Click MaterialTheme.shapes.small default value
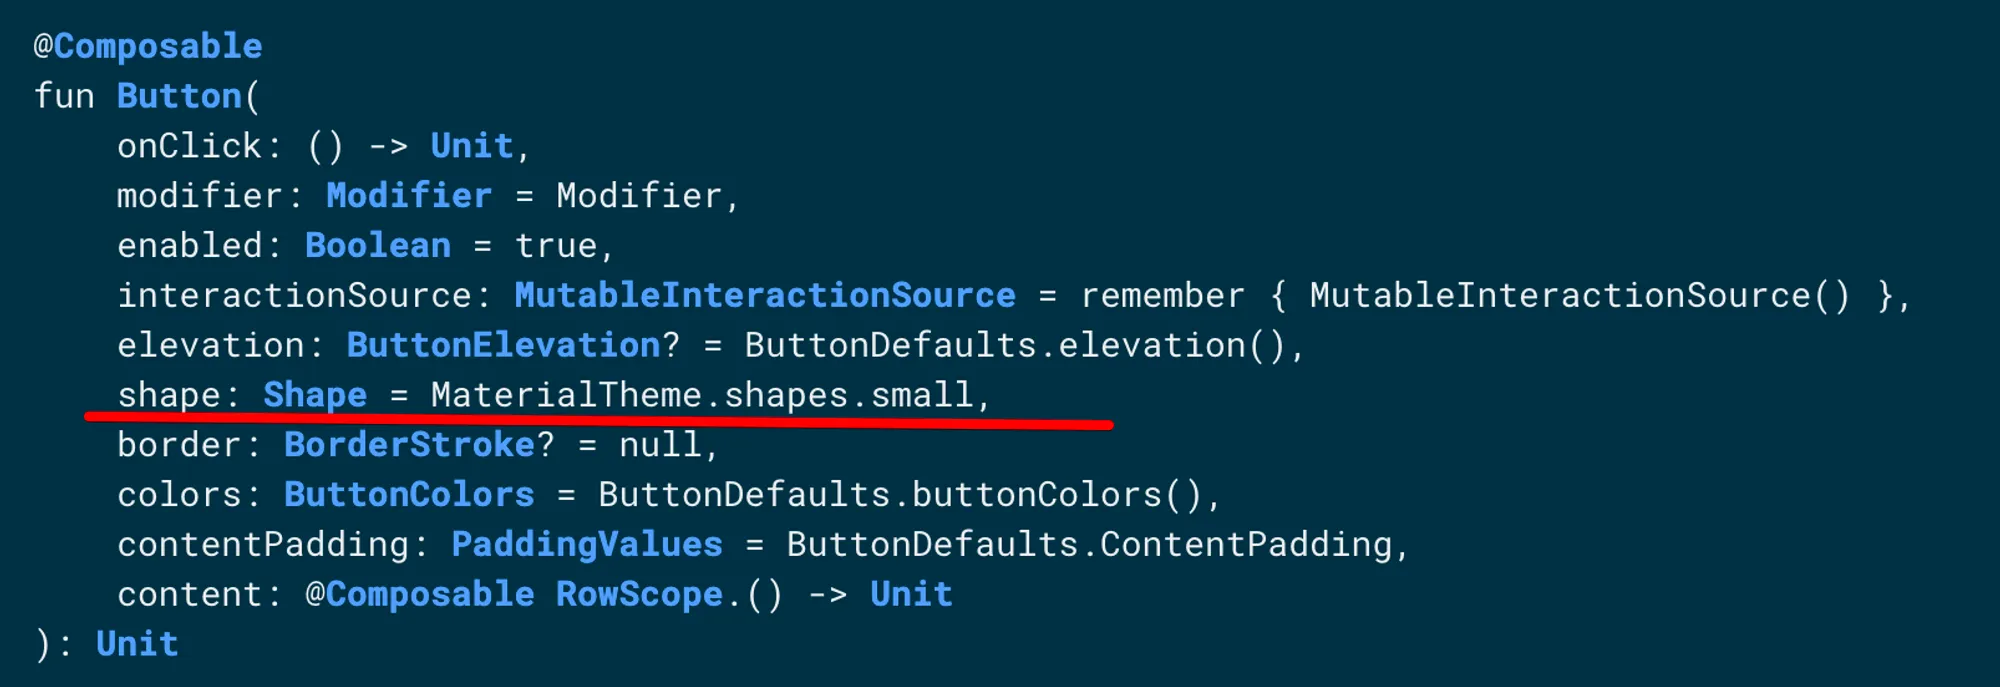This screenshot has width=2000, height=687. tap(702, 395)
